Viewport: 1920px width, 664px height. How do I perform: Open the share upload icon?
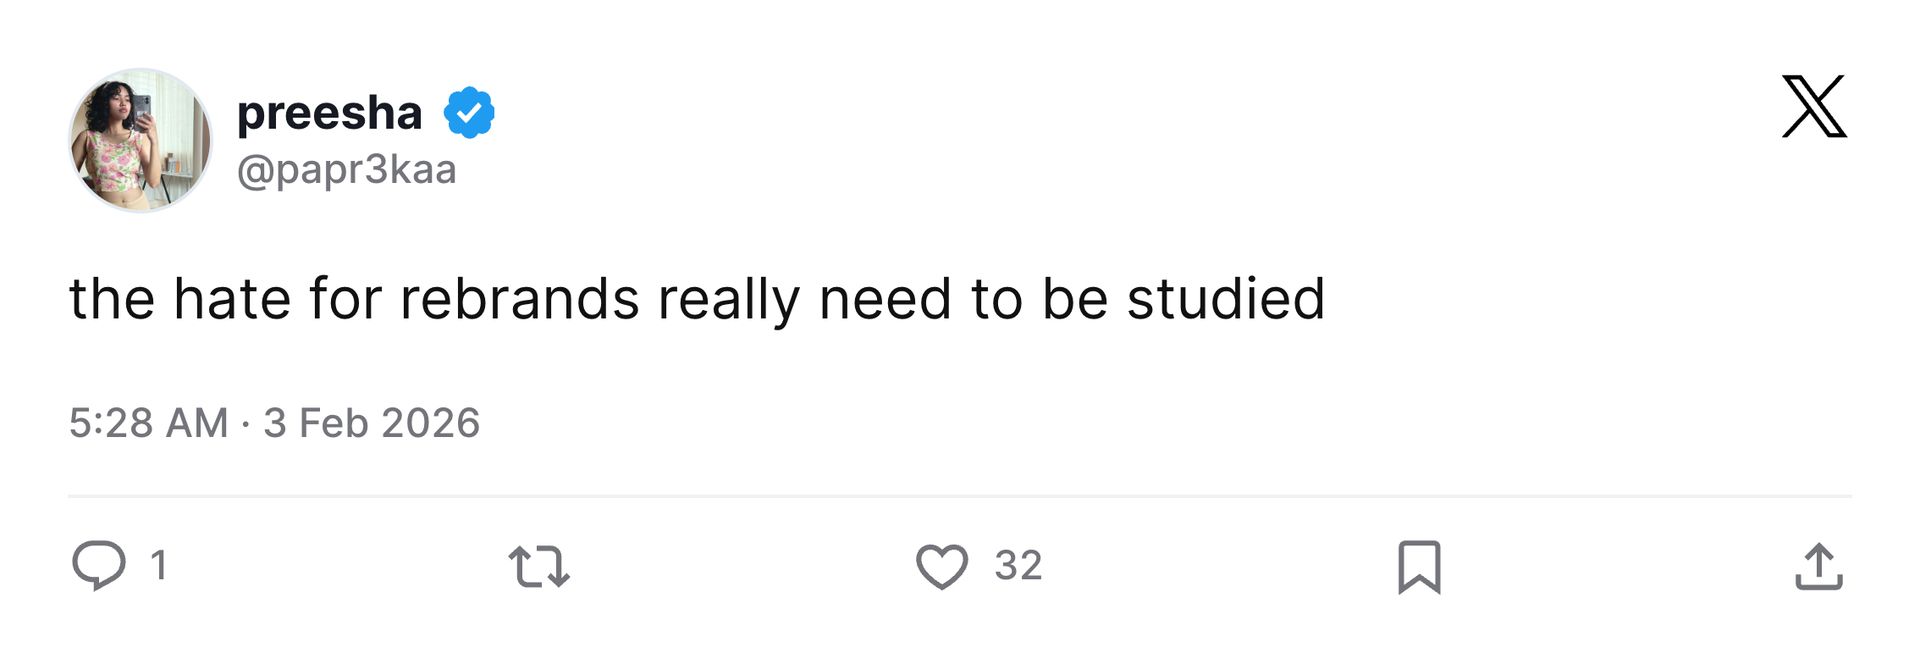click(1818, 566)
